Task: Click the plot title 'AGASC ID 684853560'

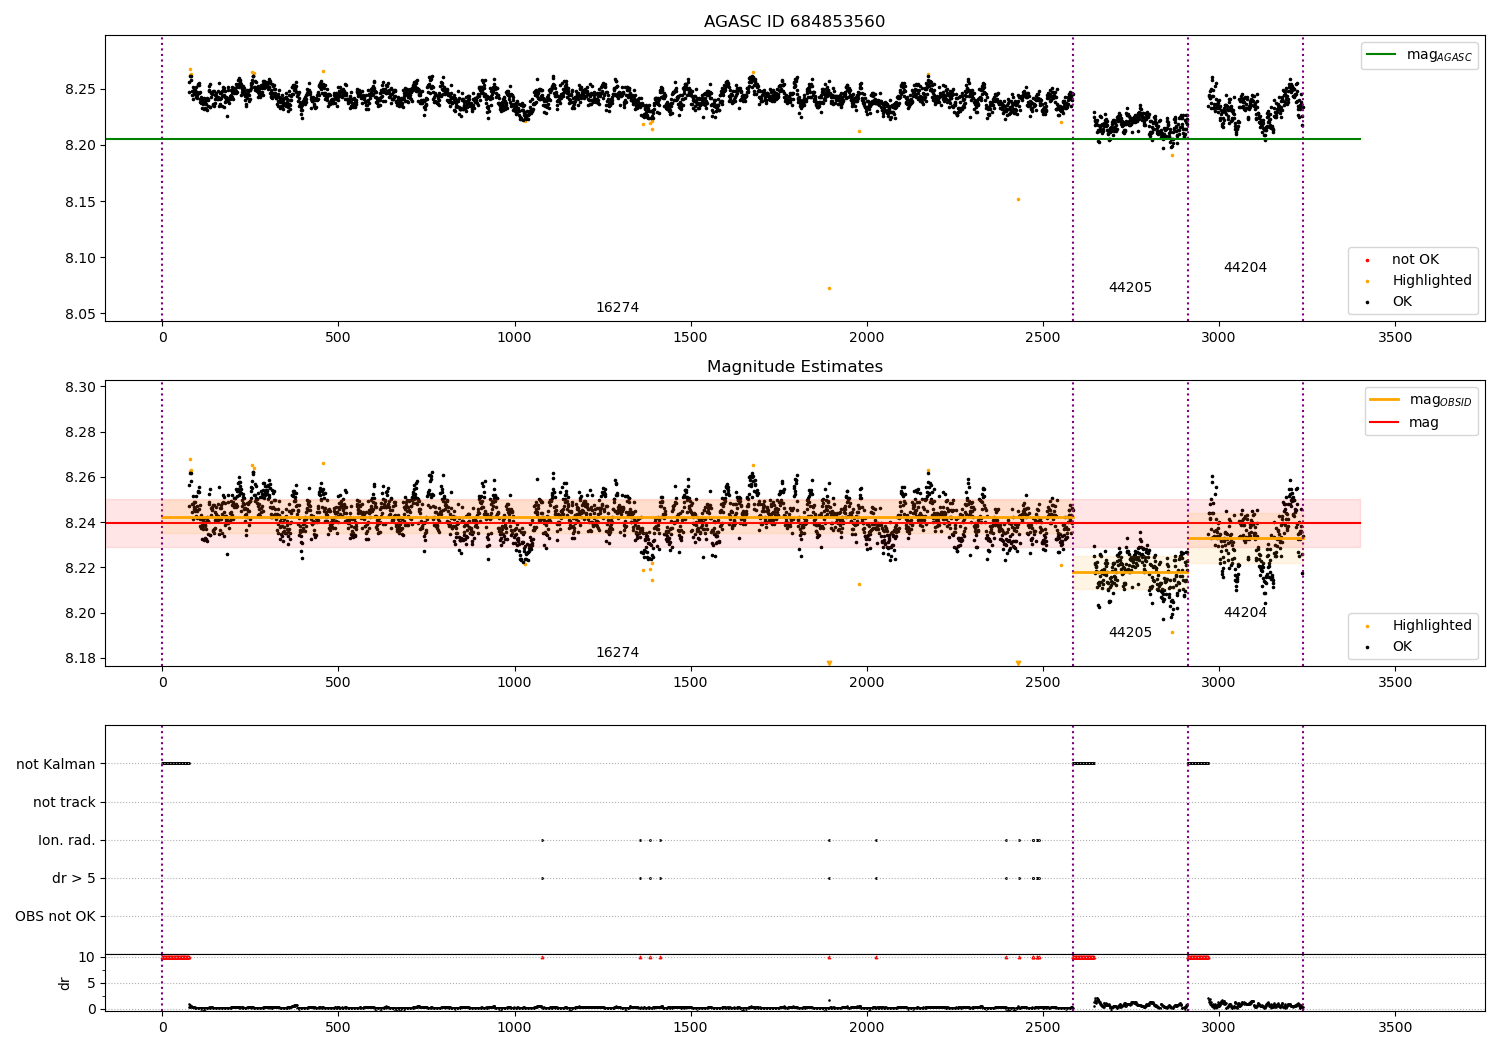Action: [x=794, y=22]
